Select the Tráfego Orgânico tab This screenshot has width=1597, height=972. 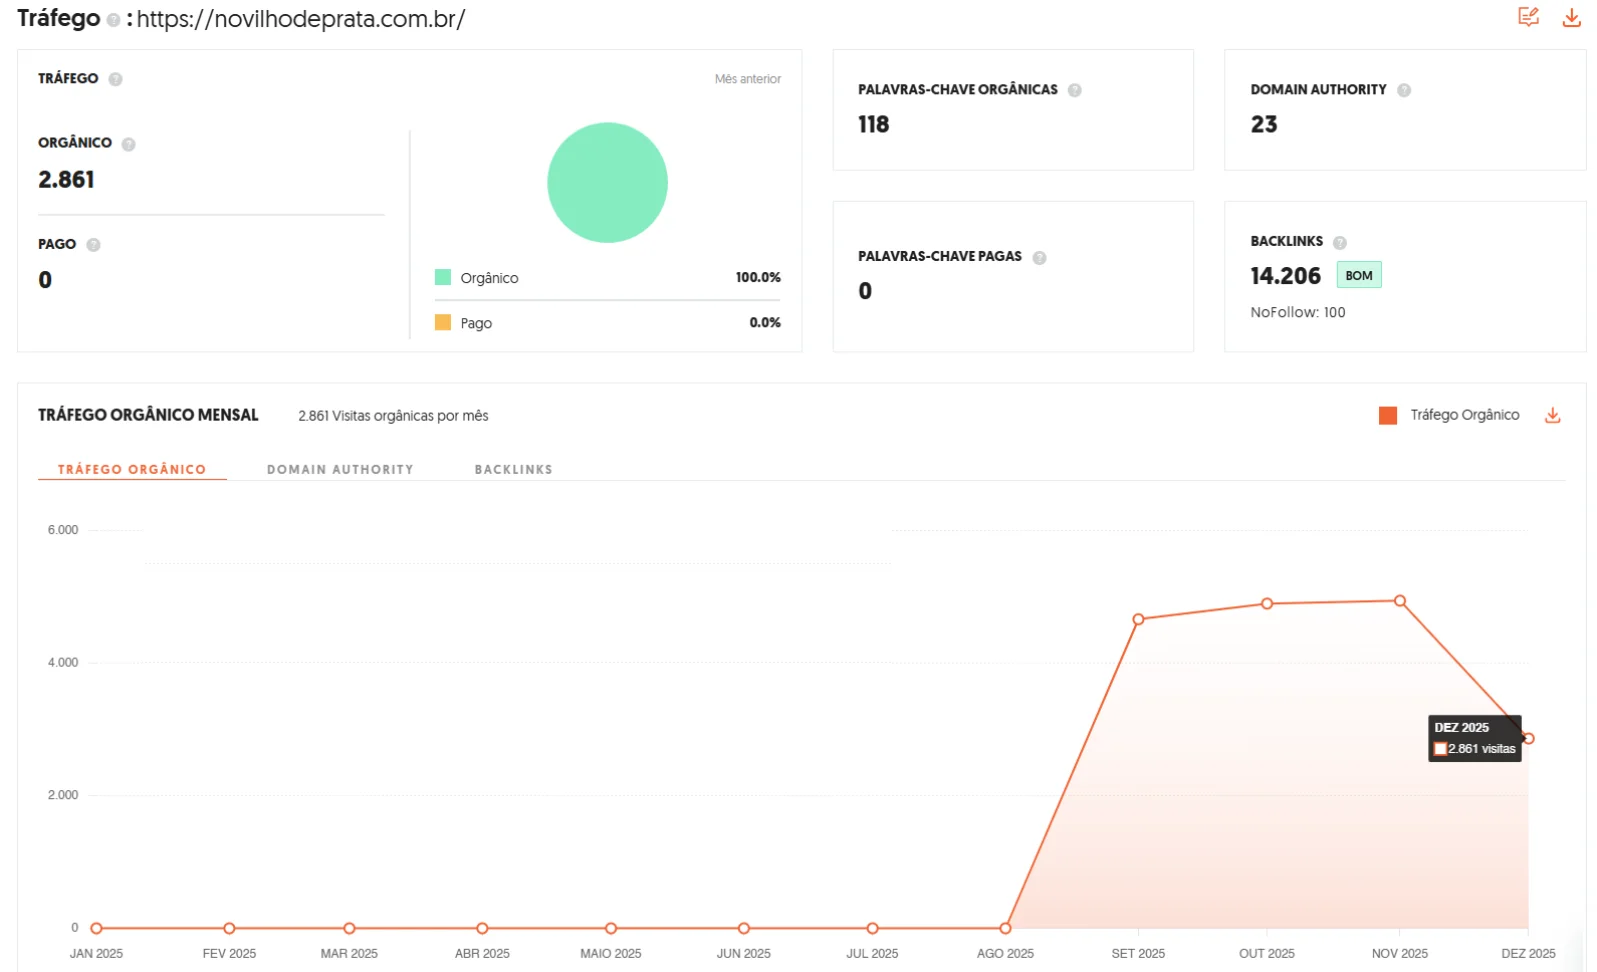(131, 469)
